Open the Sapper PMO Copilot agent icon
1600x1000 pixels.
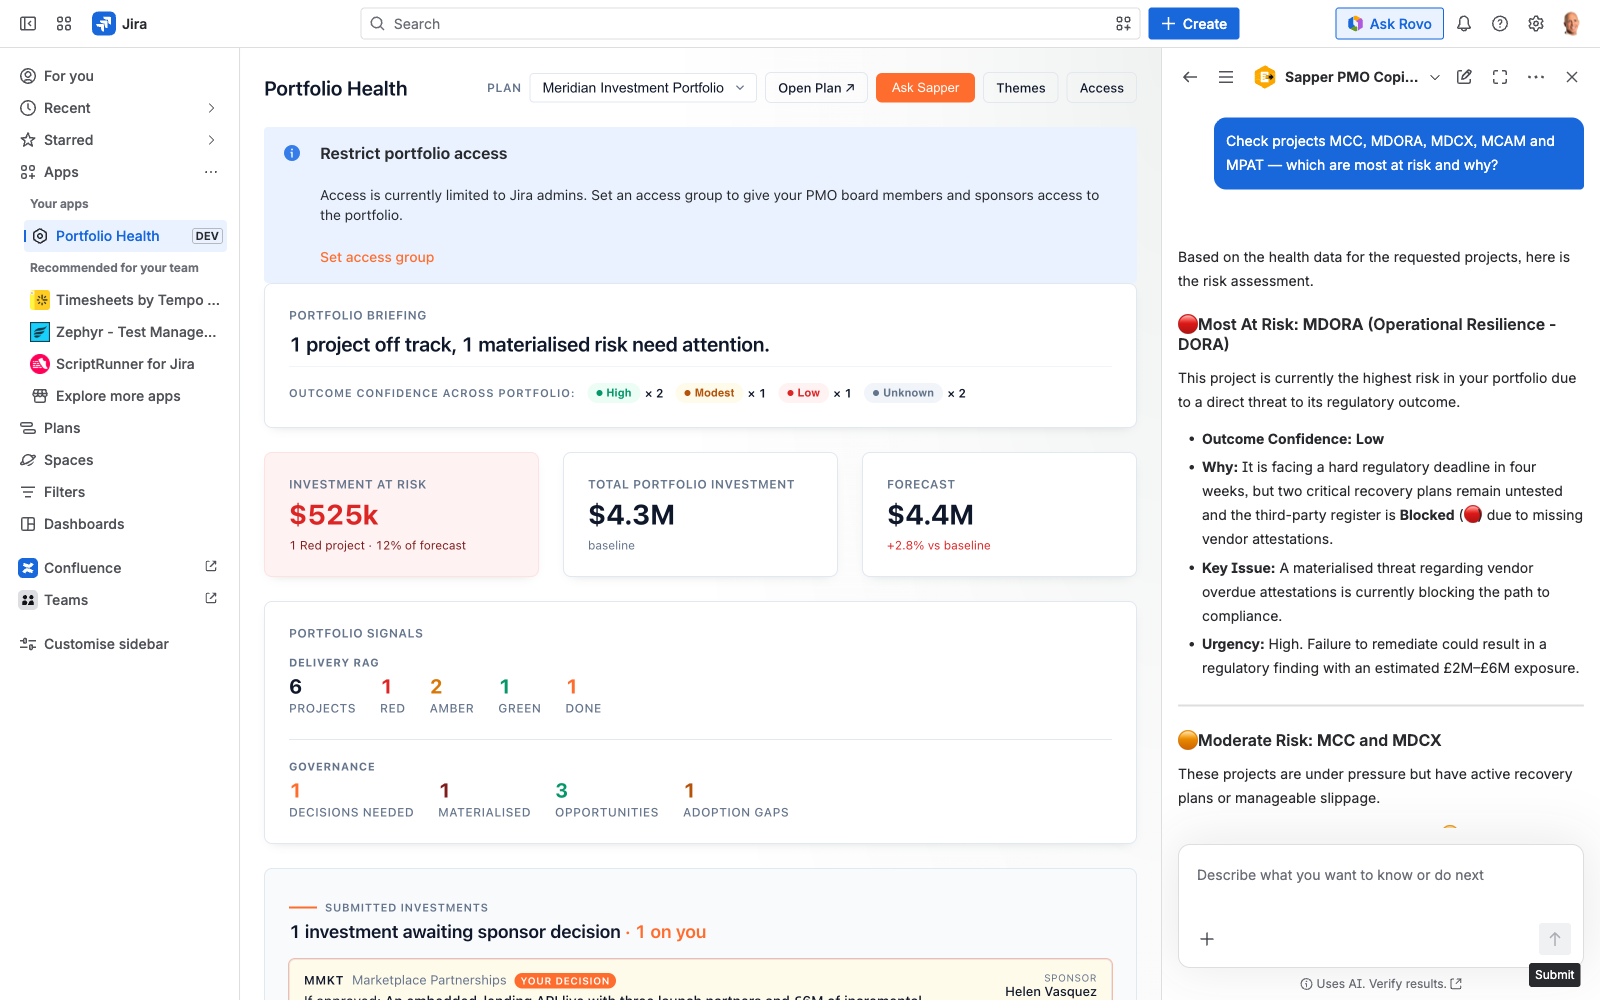pos(1265,77)
